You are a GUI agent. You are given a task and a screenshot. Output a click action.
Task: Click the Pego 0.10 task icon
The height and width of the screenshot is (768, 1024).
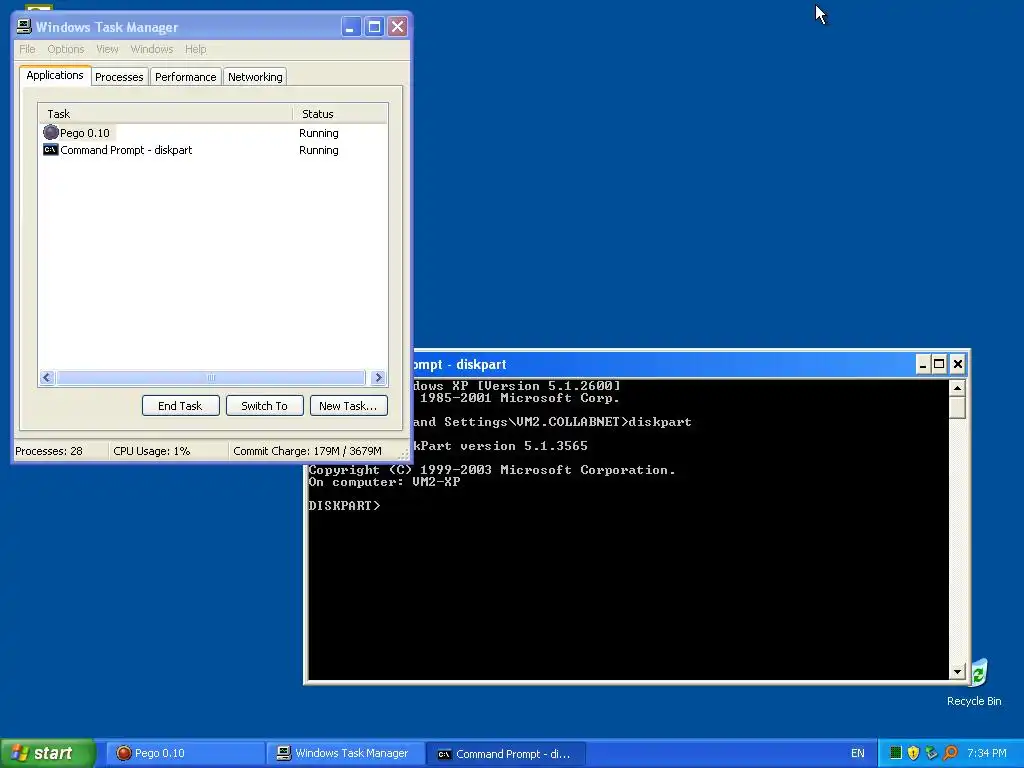pyautogui.click(x=51, y=133)
